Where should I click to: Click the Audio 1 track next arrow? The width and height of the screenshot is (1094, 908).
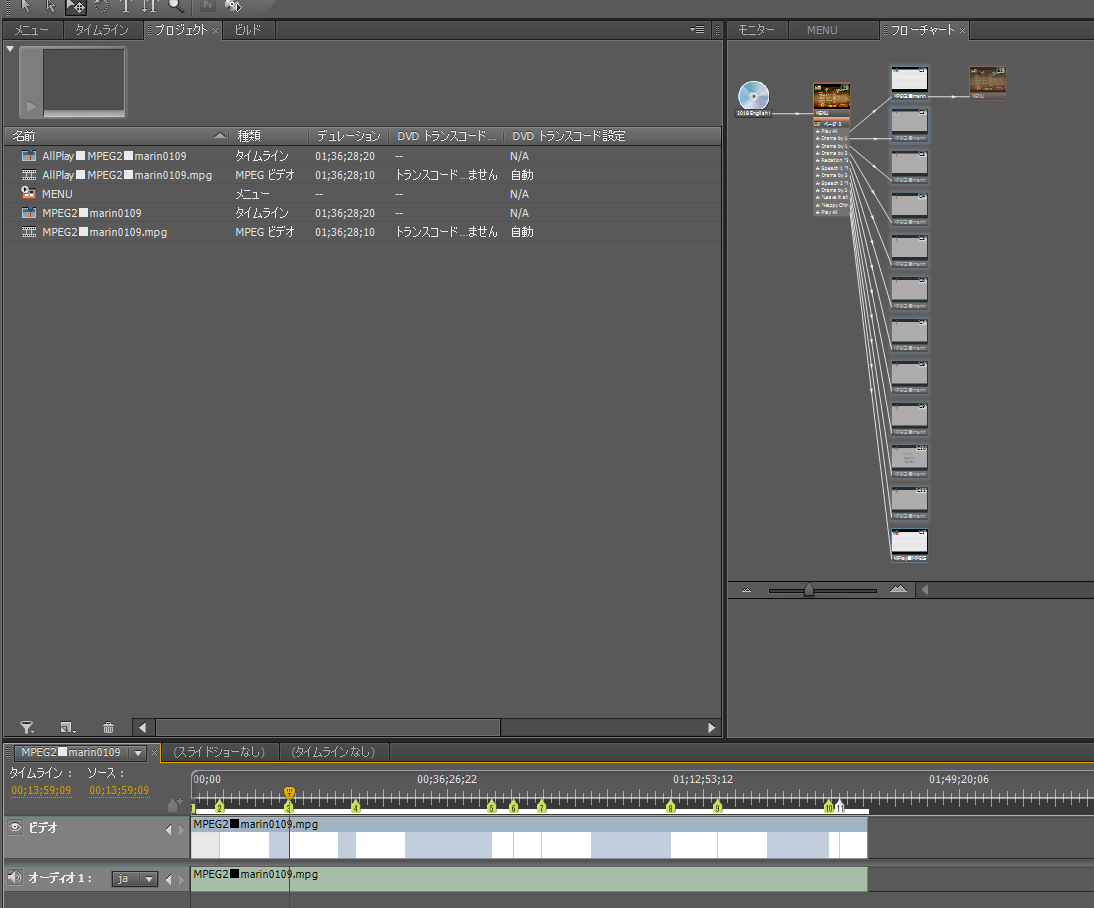(181, 879)
